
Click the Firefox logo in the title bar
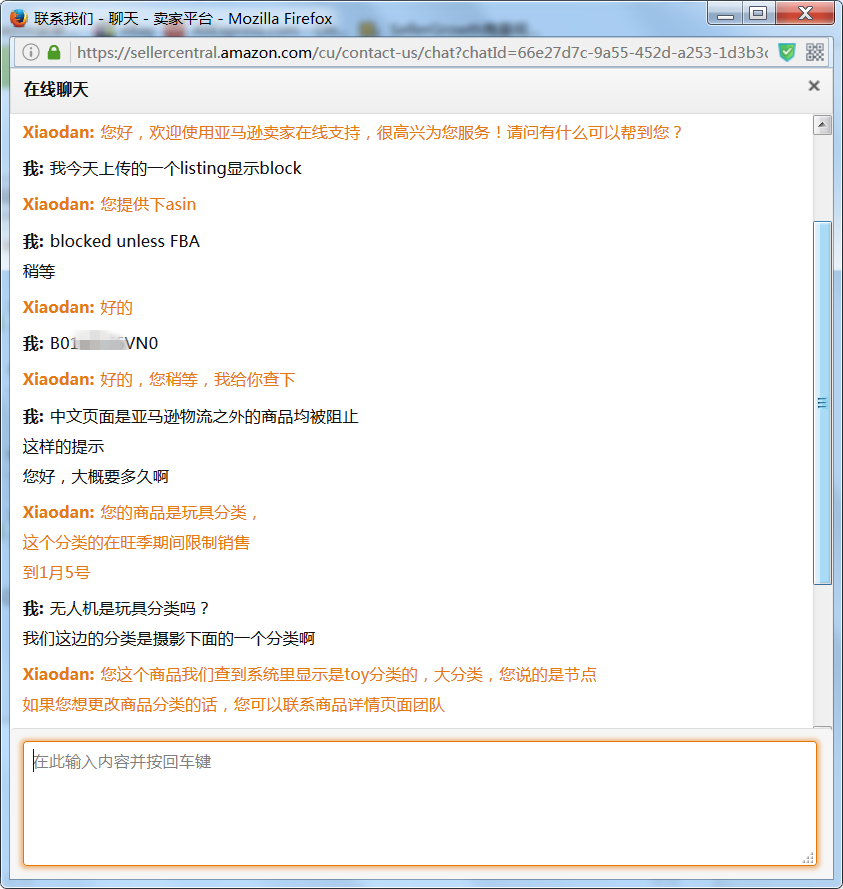pos(18,18)
